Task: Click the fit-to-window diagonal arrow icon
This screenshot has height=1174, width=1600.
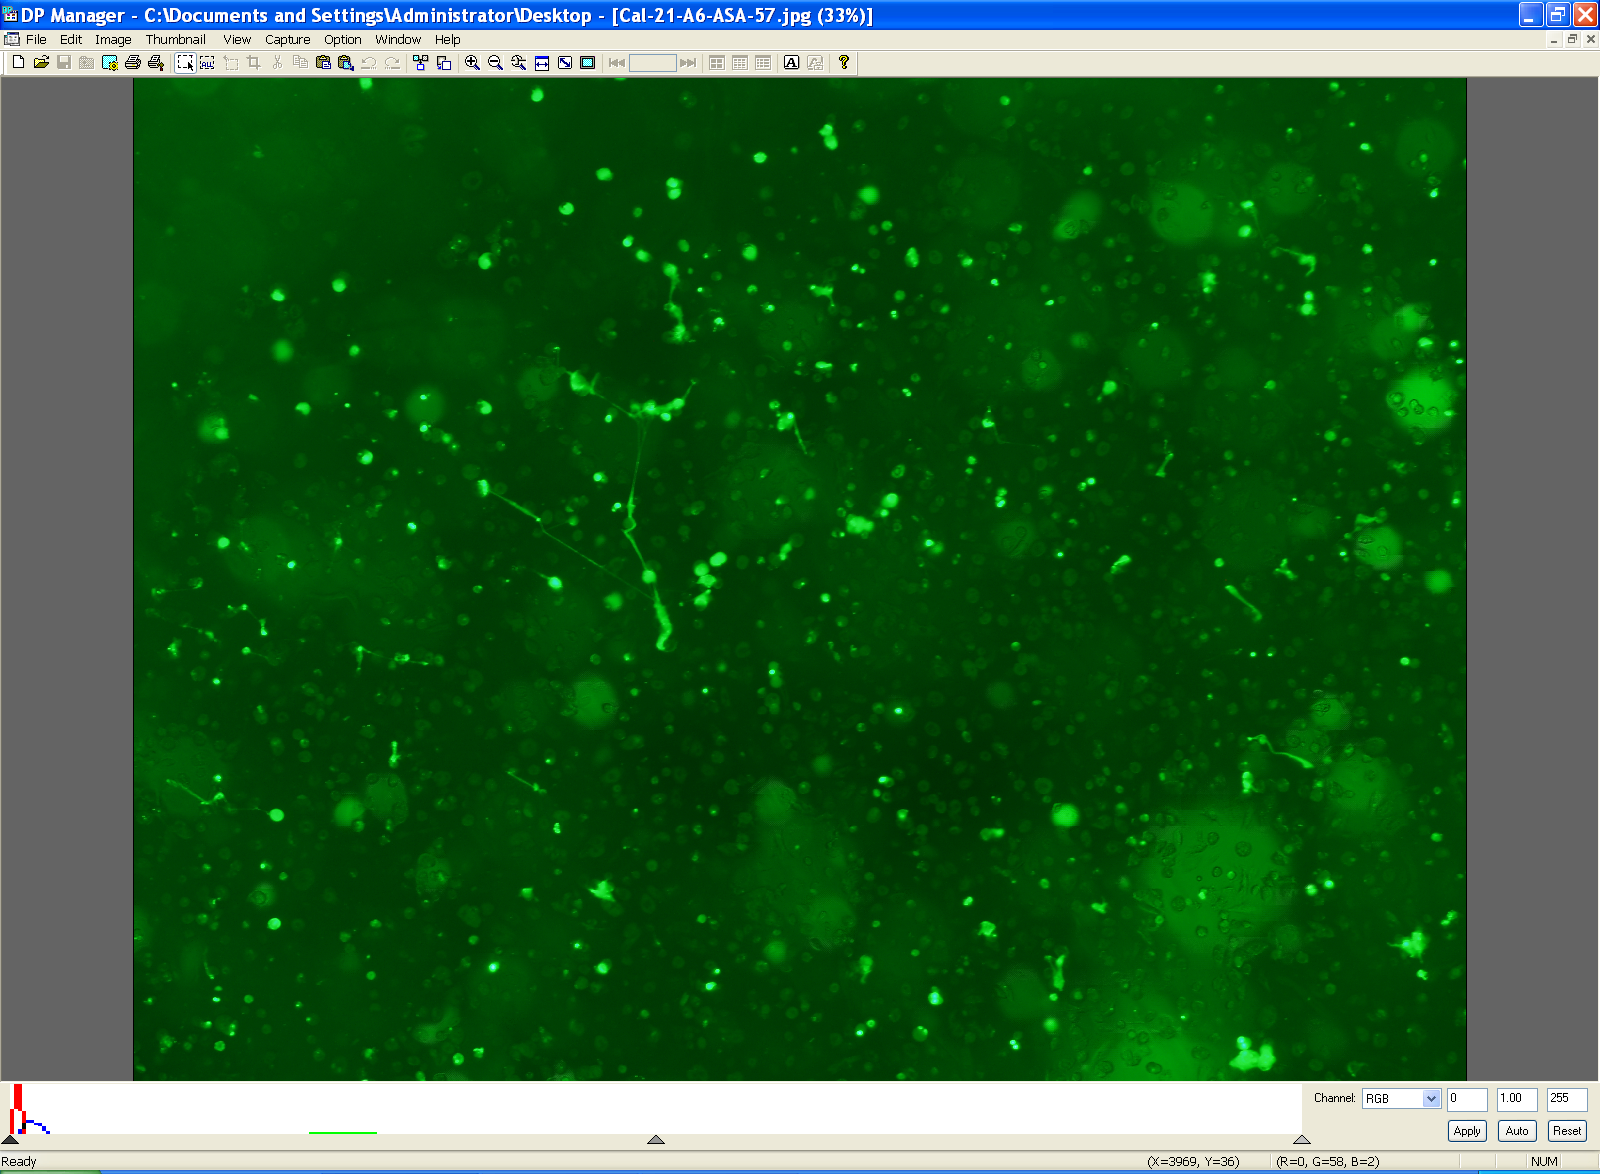Action: [565, 62]
